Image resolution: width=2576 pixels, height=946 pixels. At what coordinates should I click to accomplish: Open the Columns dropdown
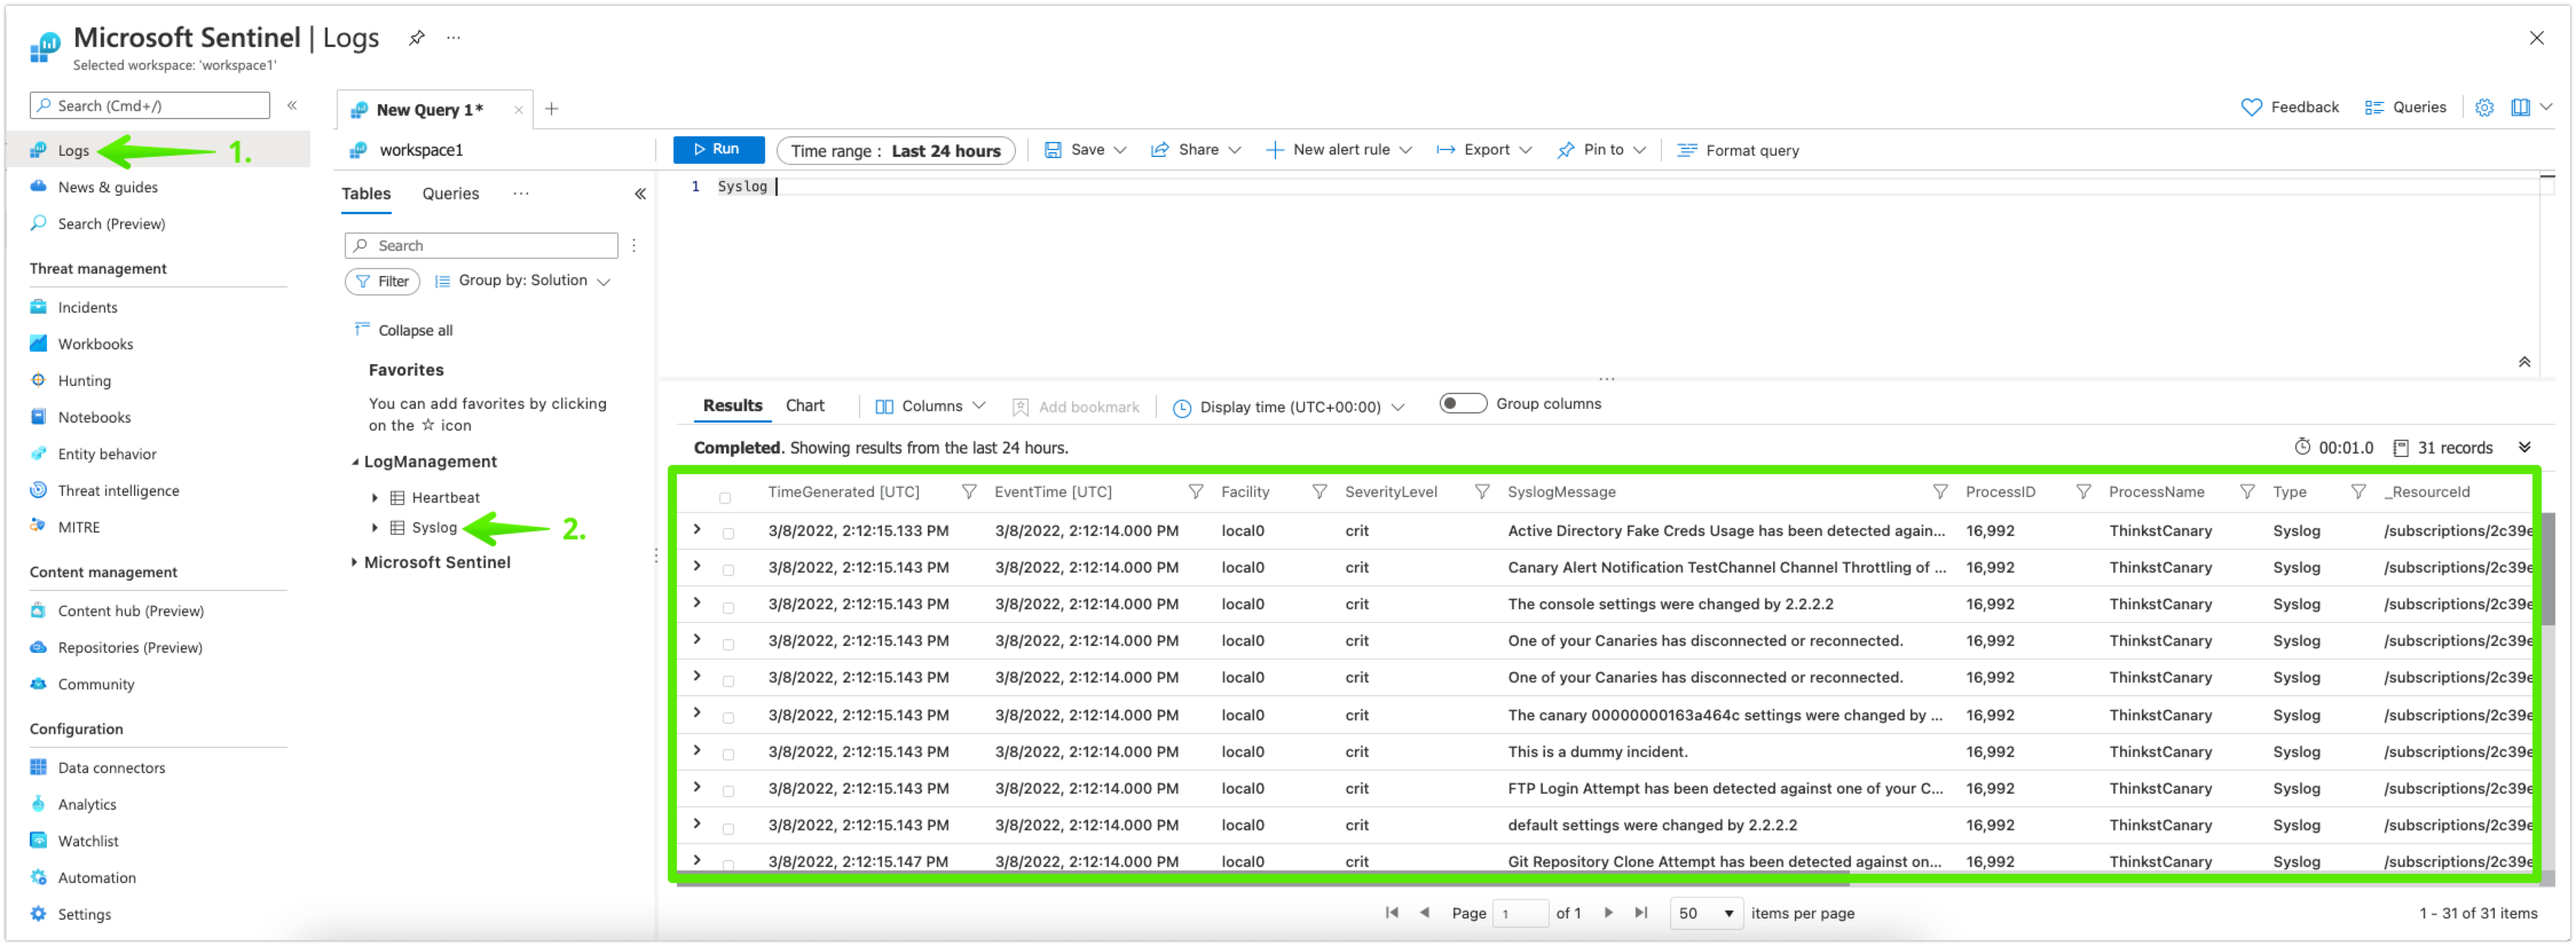click(x=930, y=407)
